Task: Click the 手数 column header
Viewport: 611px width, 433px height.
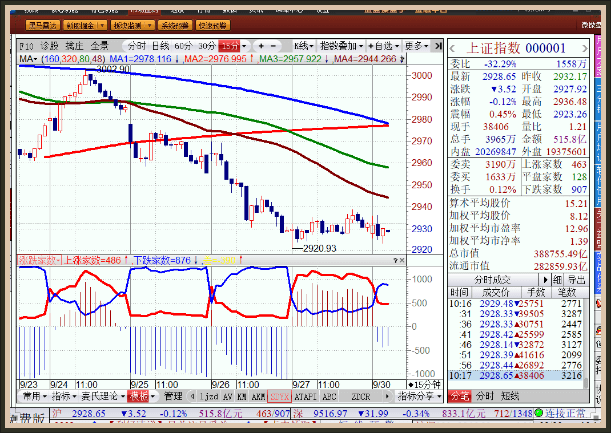Action: coord(536,292)
